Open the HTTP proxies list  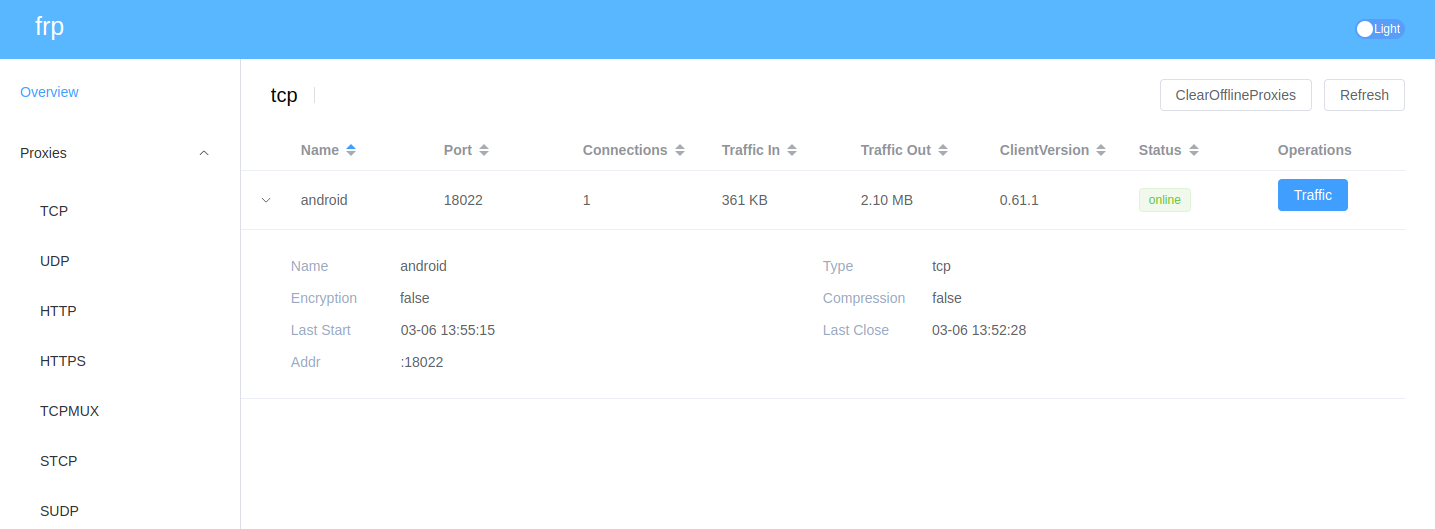58,311
